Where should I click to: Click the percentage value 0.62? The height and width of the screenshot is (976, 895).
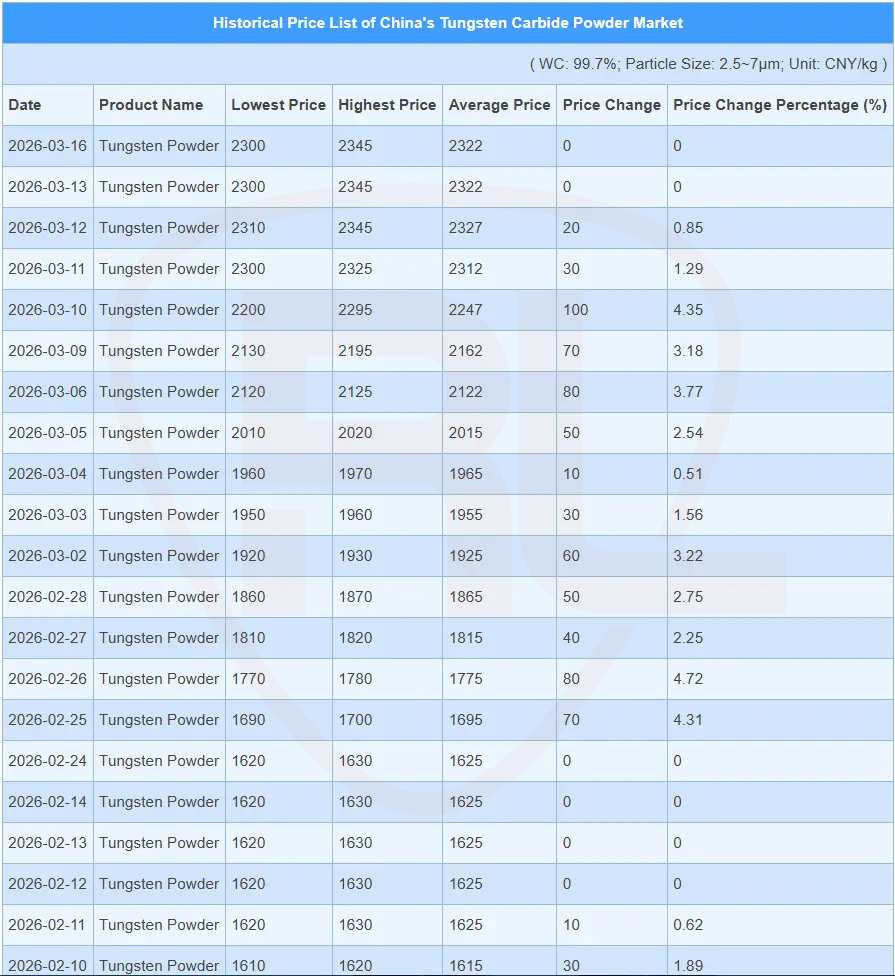tap(688, 925)
